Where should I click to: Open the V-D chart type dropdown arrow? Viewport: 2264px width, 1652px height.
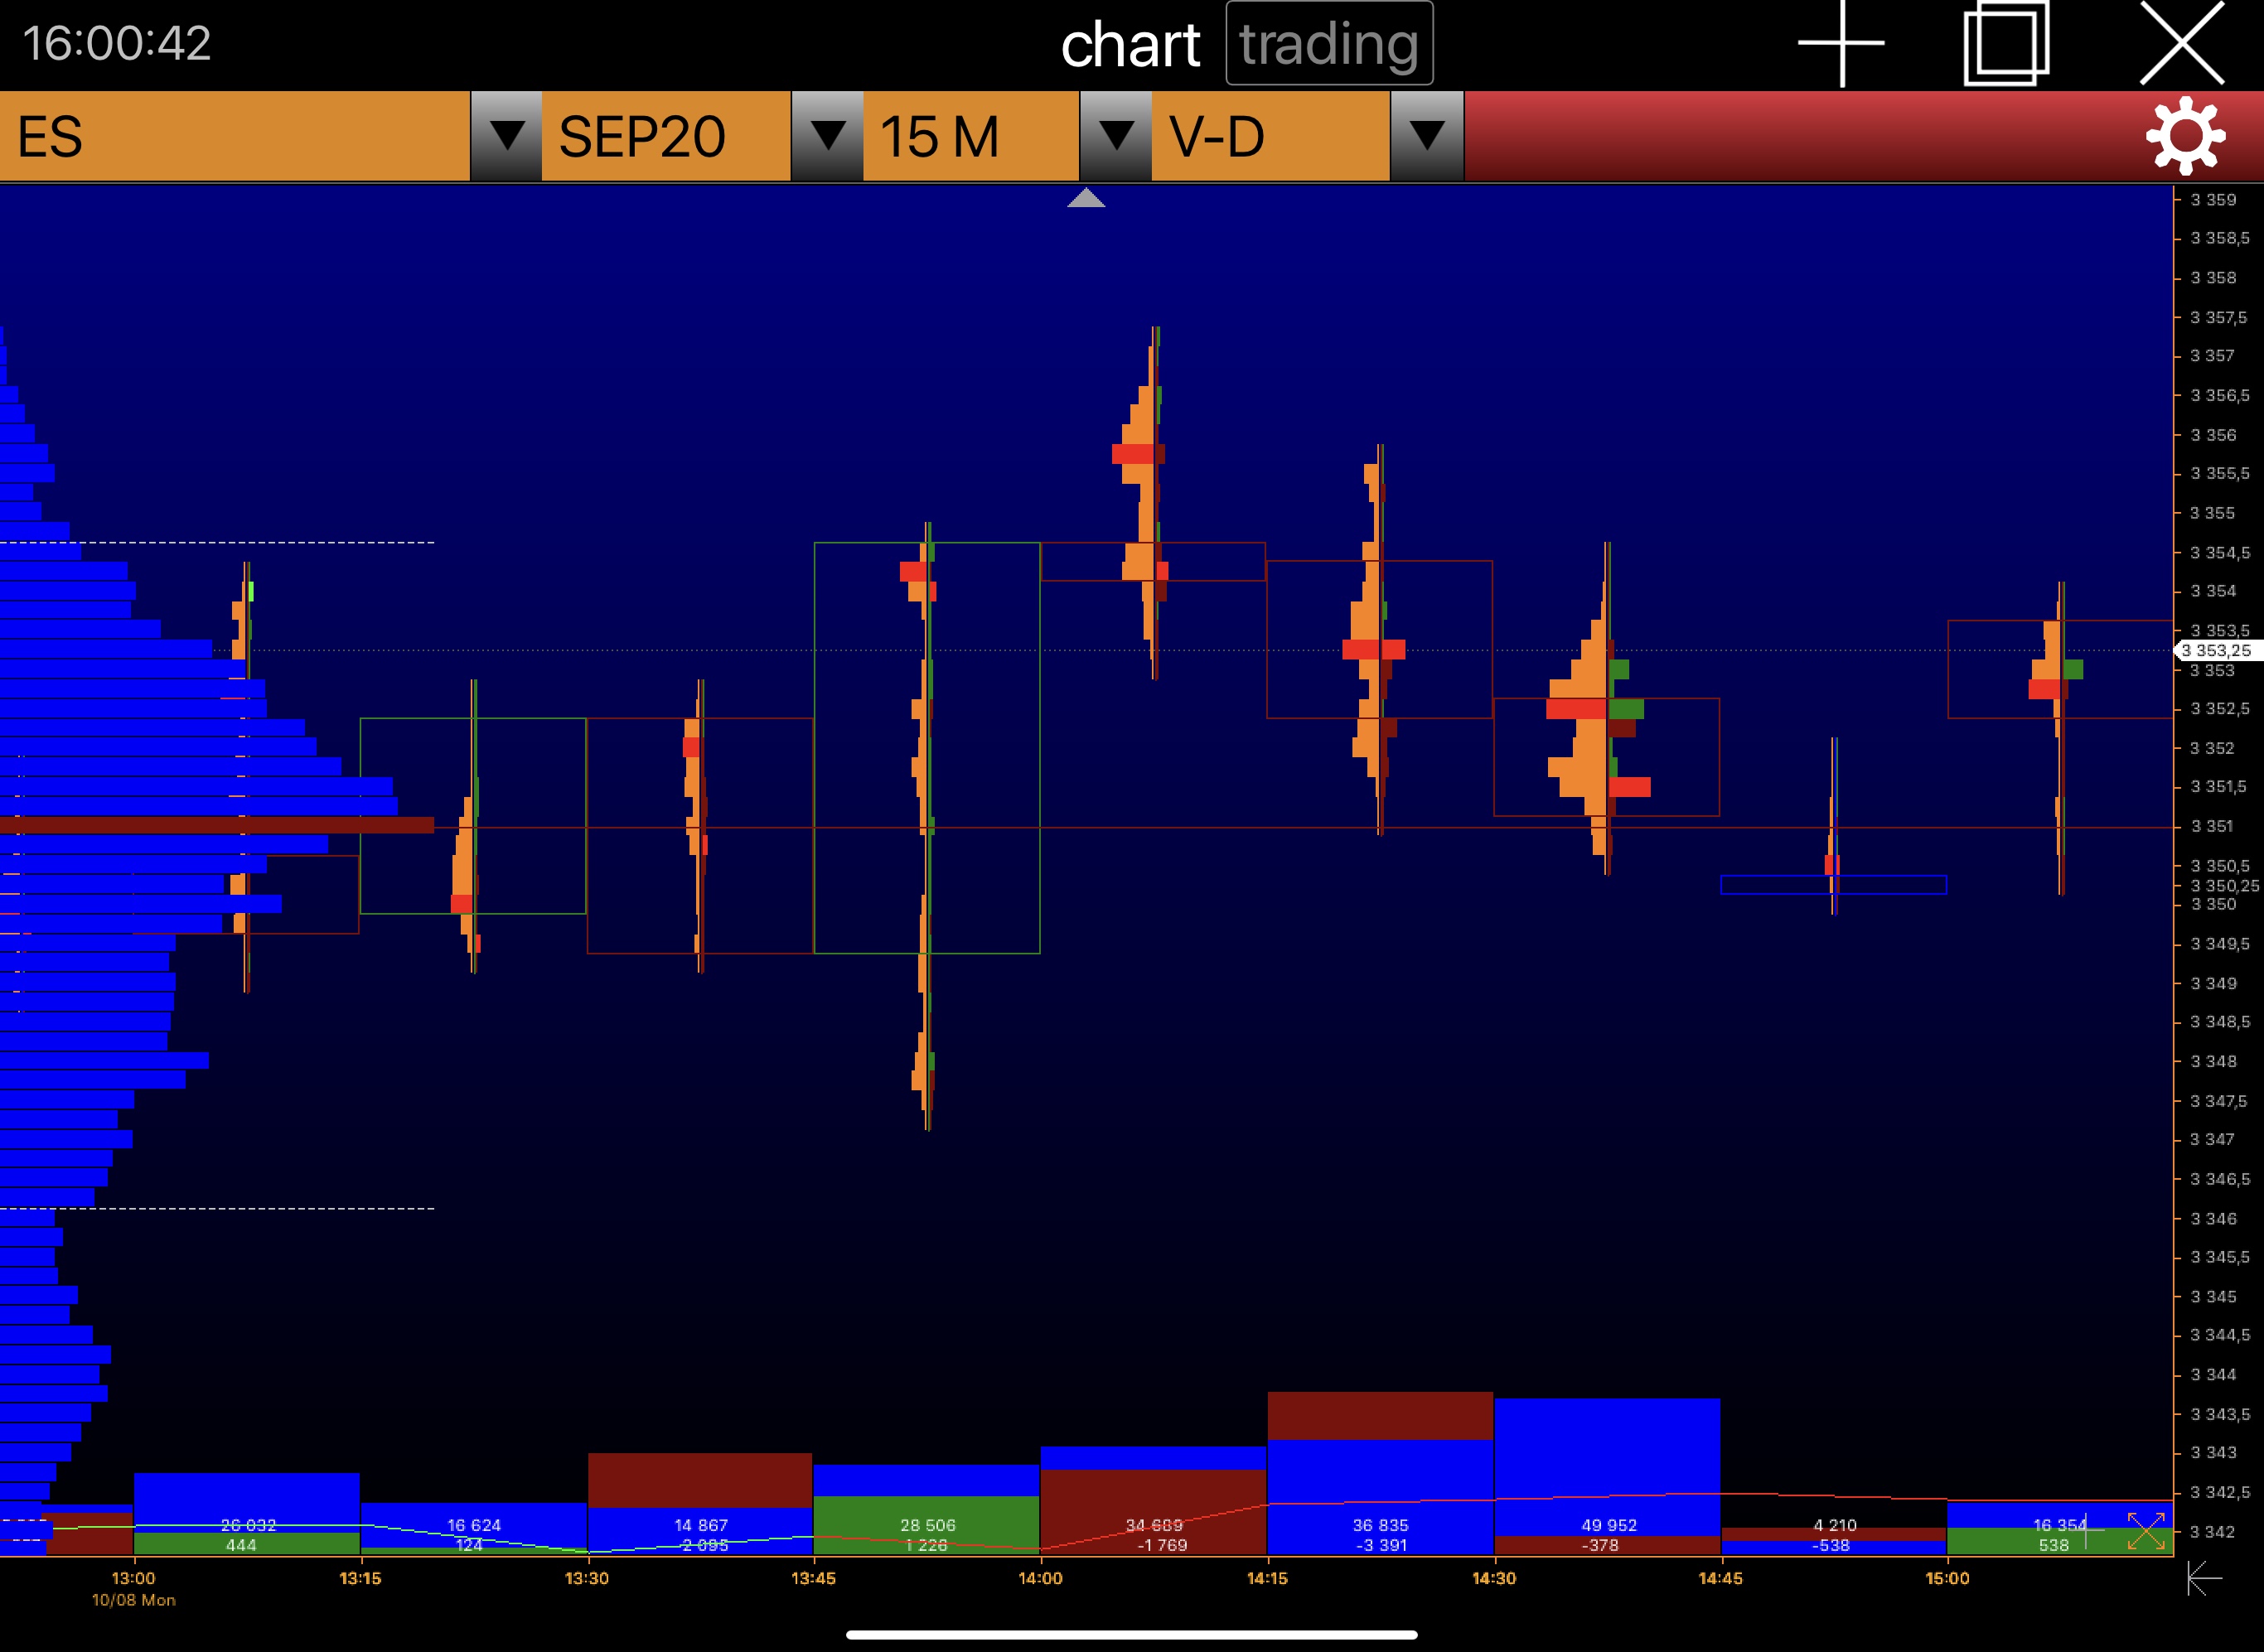pos(1427,136)
